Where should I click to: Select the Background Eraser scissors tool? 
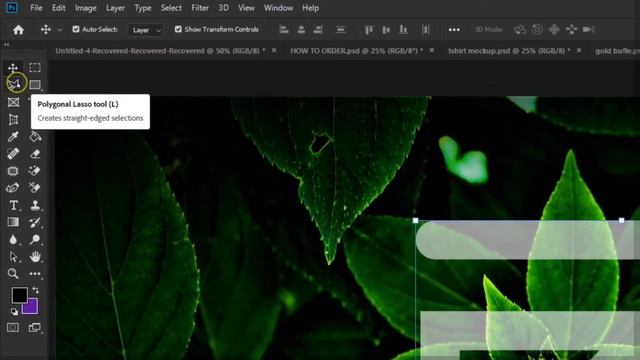point(35,188)
